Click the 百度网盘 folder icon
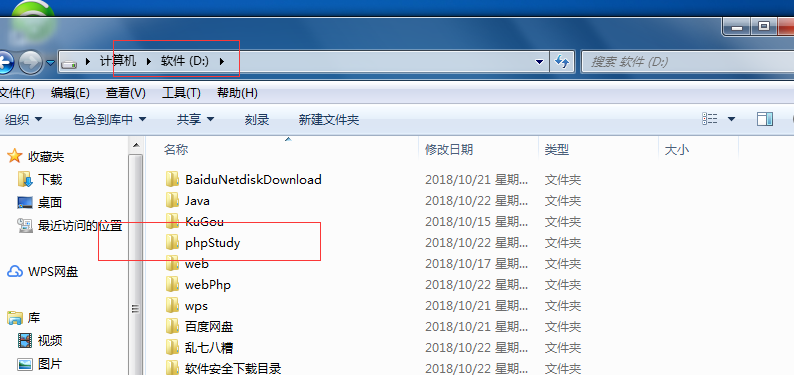 pos(172,327)
